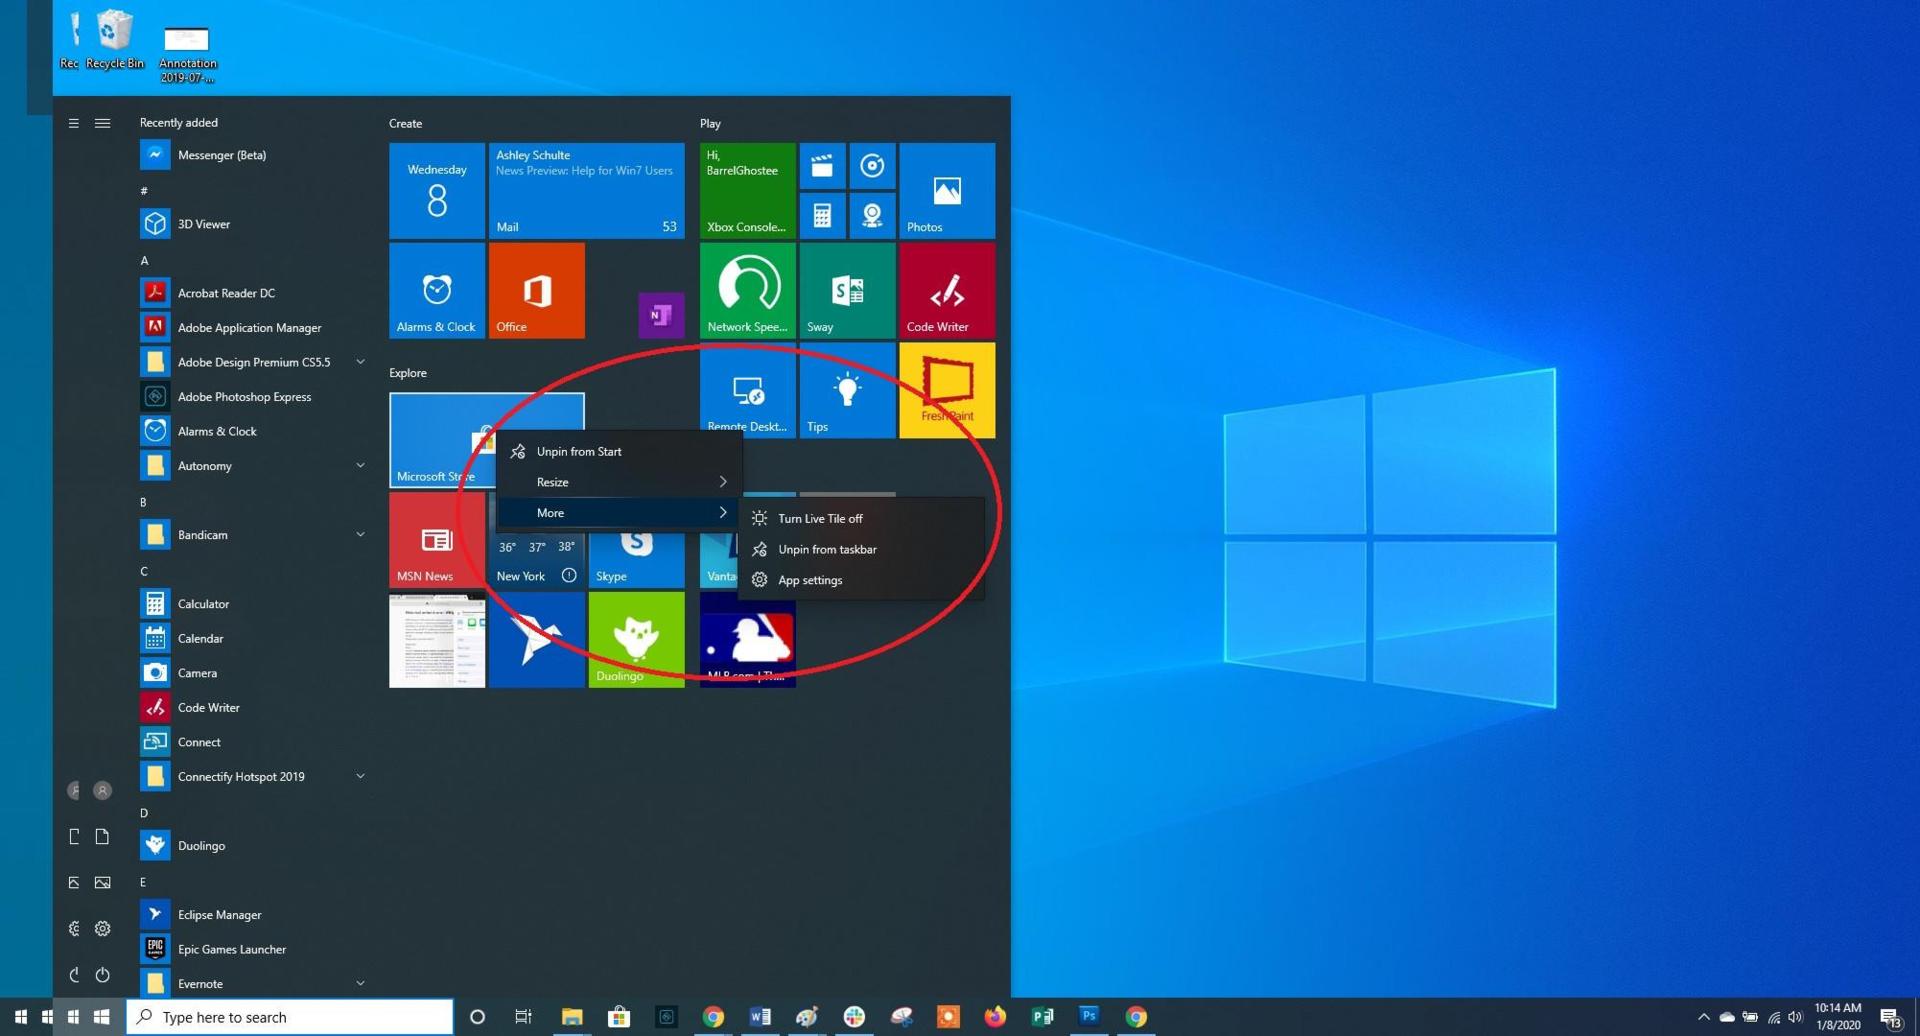This screenshot has width=1920, height=1036.
Task: Launch Duolingo from its Start tile
Action: (636, 640)
